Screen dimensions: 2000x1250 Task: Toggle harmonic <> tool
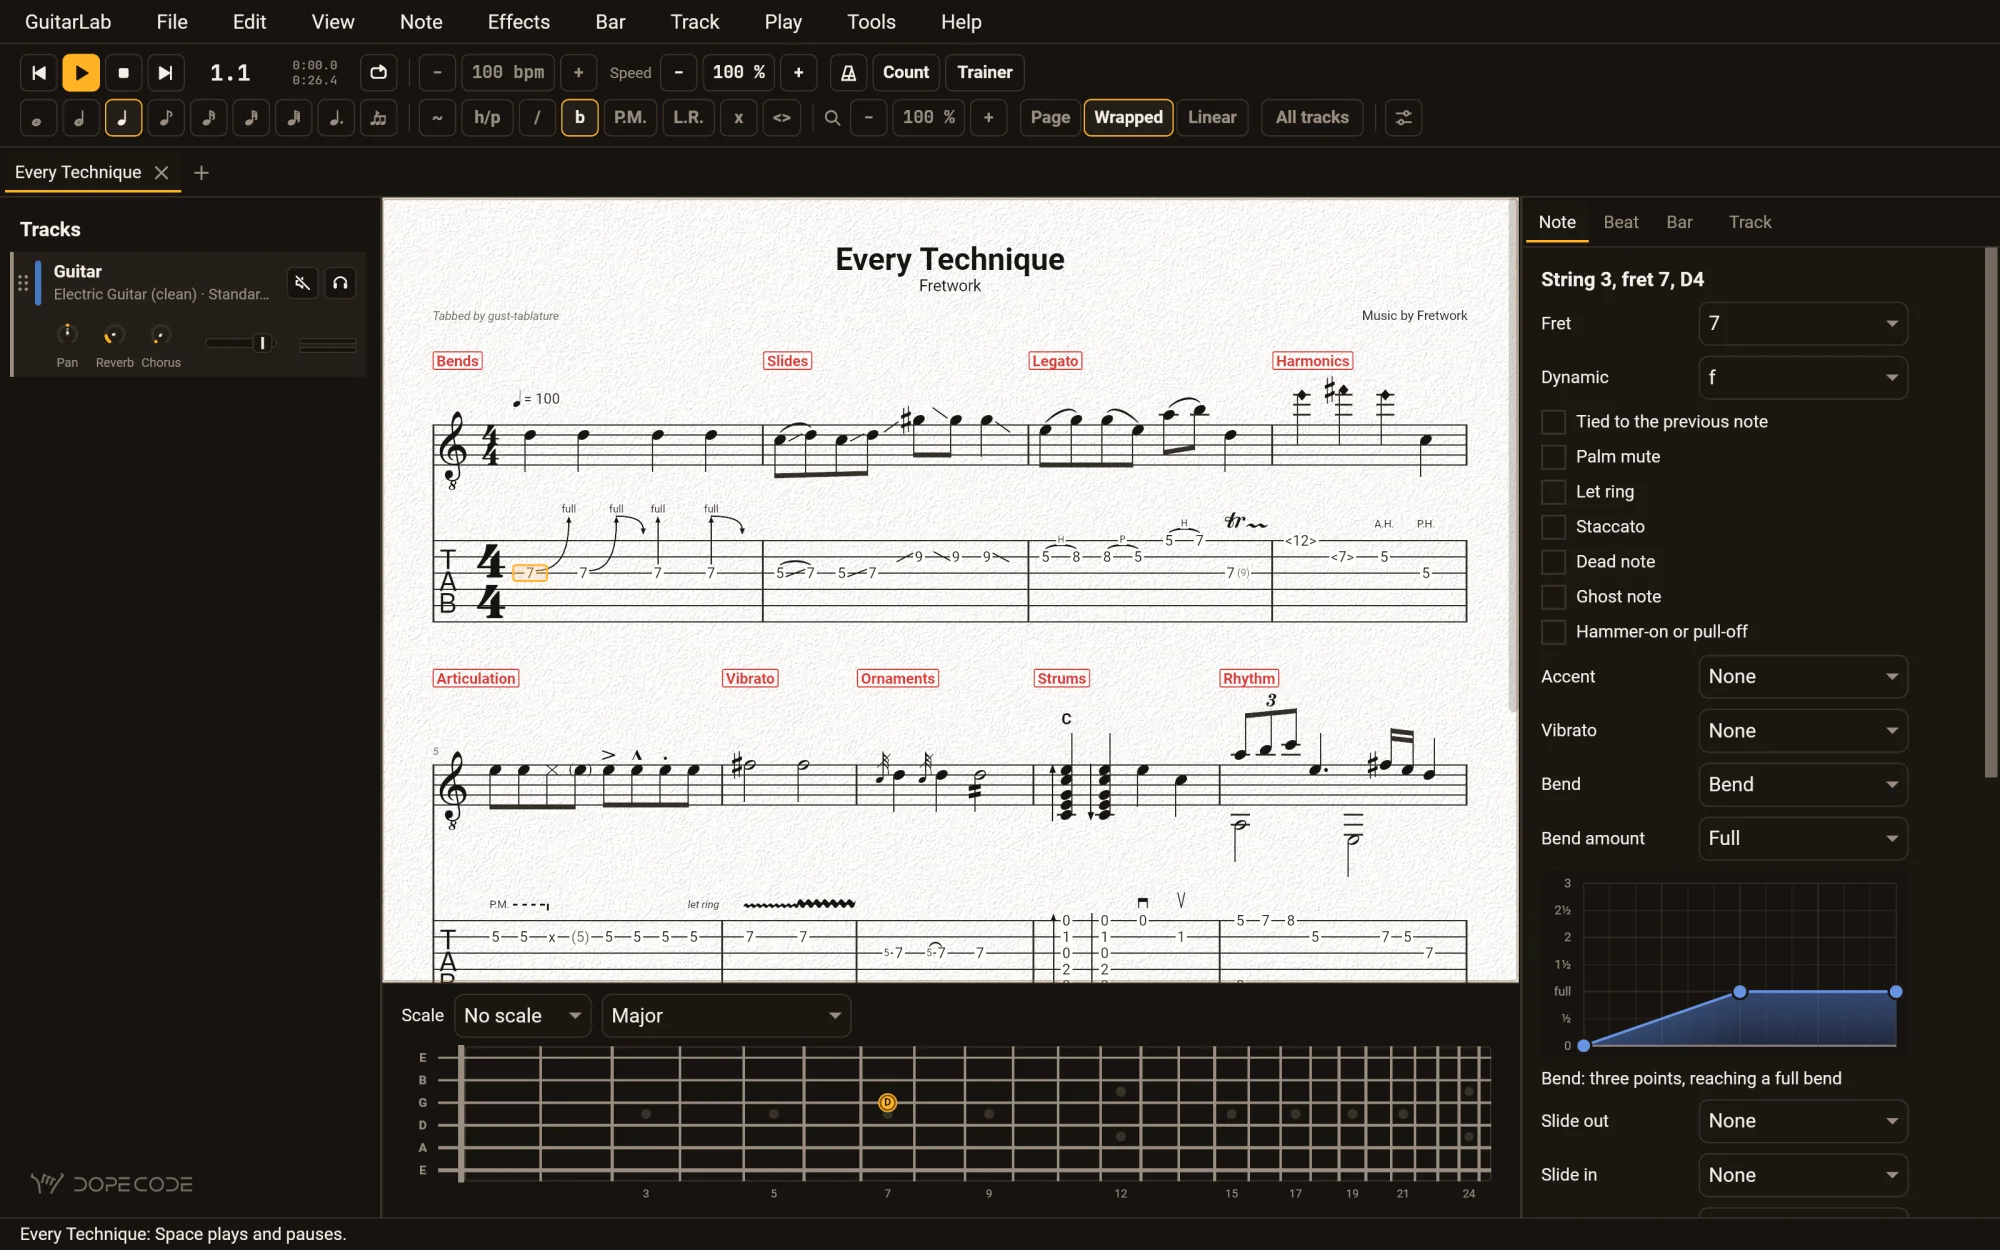(781, 118)
